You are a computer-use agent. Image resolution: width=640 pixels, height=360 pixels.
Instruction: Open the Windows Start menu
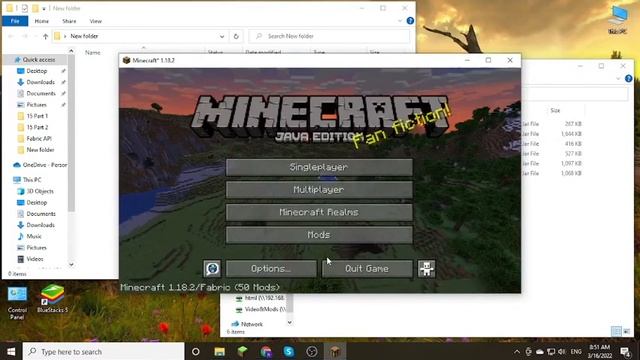pos(11,351)
